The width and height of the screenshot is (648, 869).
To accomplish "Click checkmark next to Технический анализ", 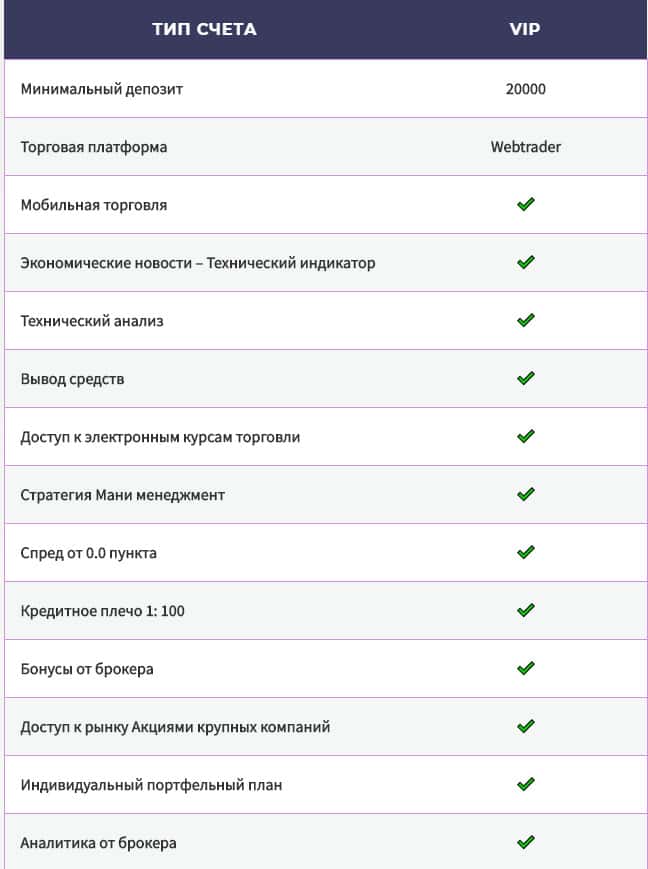I will pyautogui.click(x=525, y=320).
